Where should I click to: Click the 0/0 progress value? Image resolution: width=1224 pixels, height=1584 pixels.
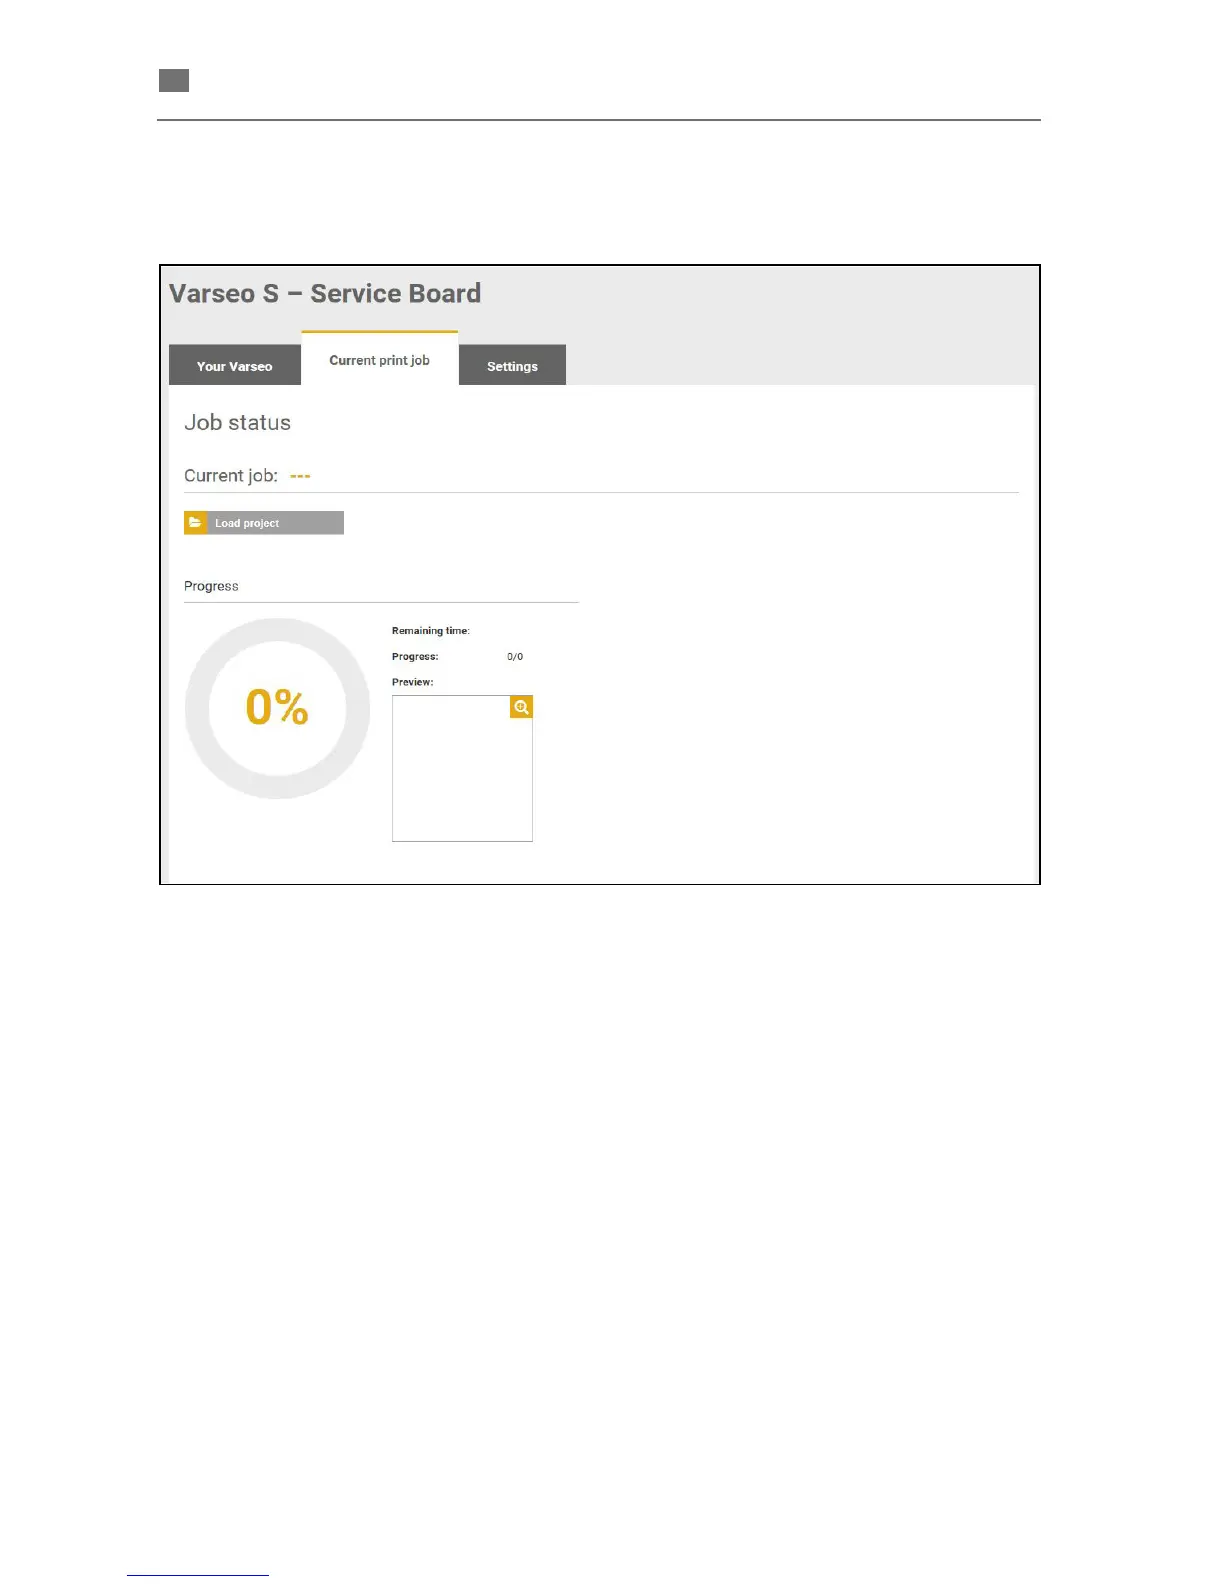point(515,657)
